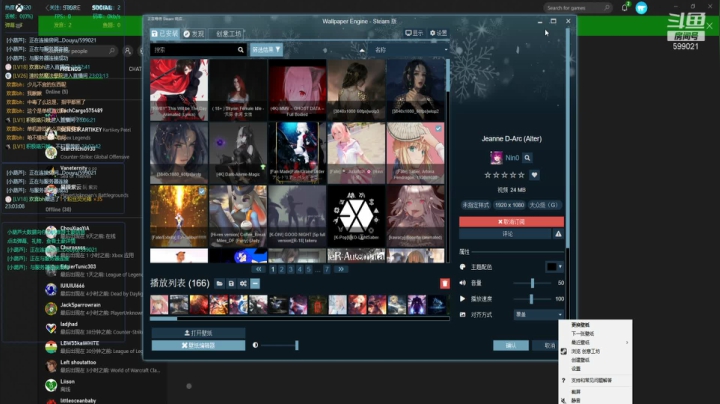Delete the playlist with the red trash icon
Screen dimensions: 720x404
click(444, 283)
